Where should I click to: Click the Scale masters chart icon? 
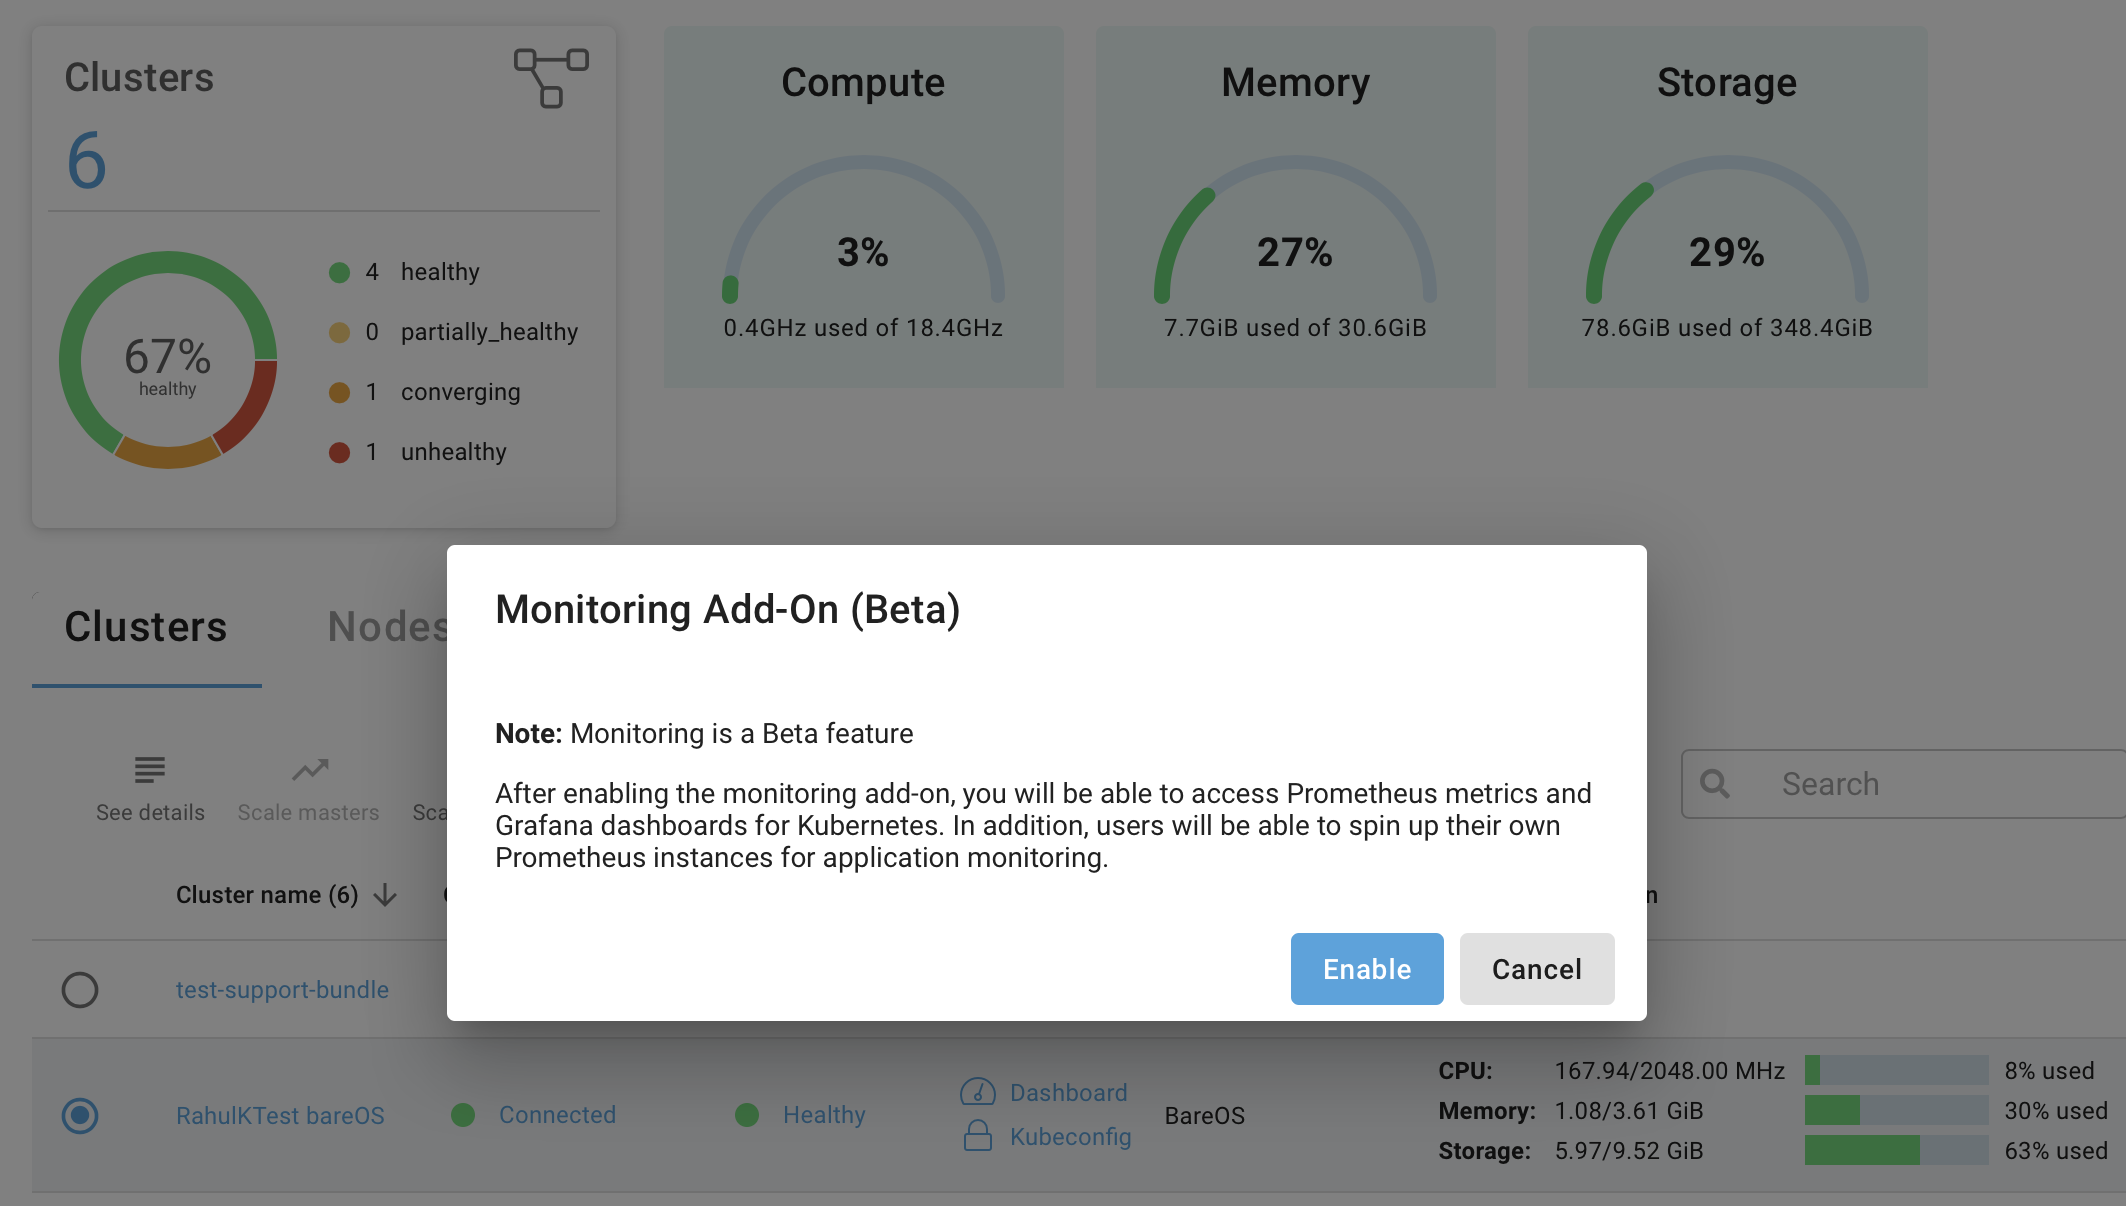(x=310, y=769)
